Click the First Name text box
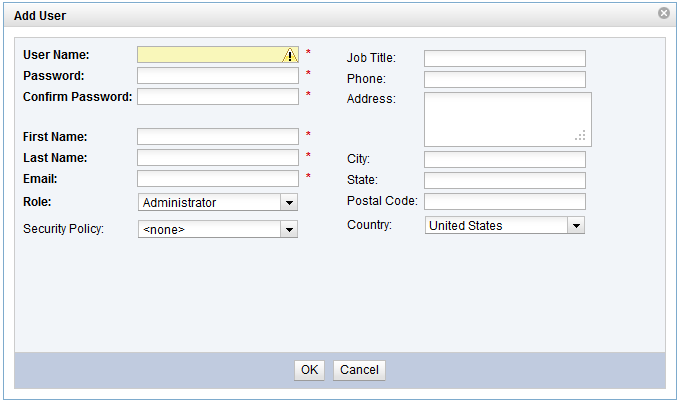679x403 pixels. coord(218,136)
